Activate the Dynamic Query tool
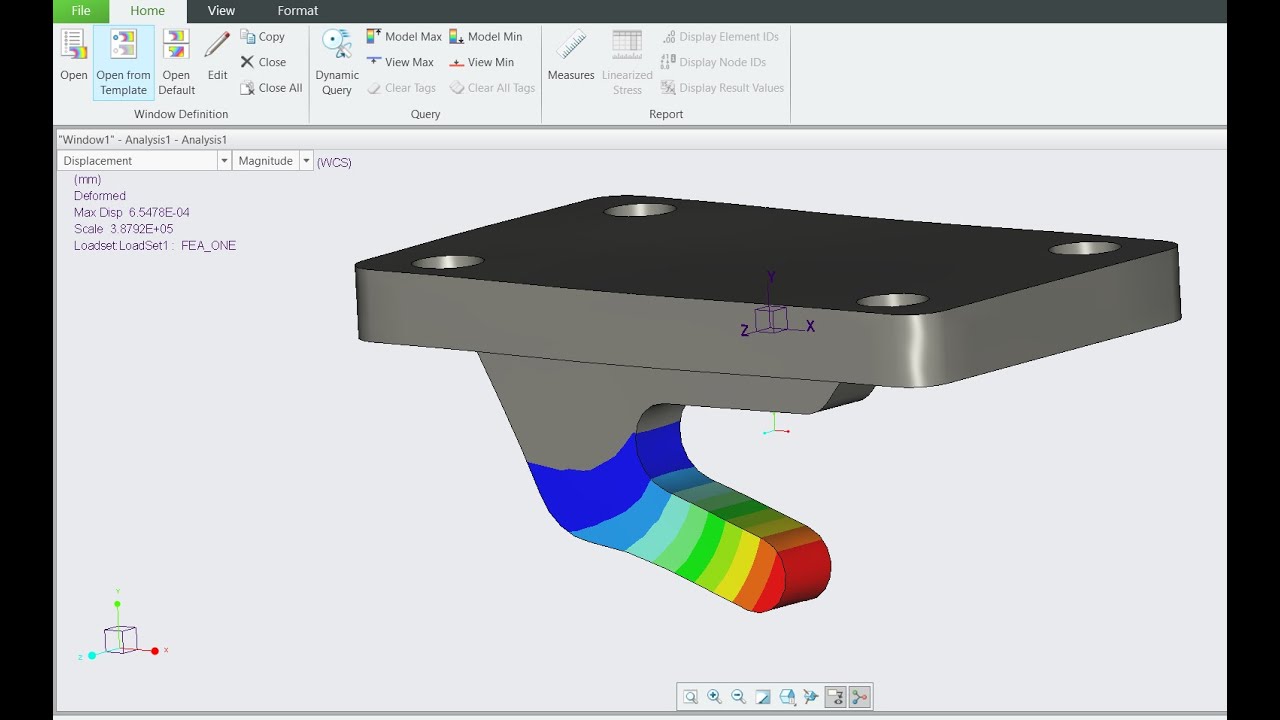Viewport: 1280px width, 720px height. 337,62
